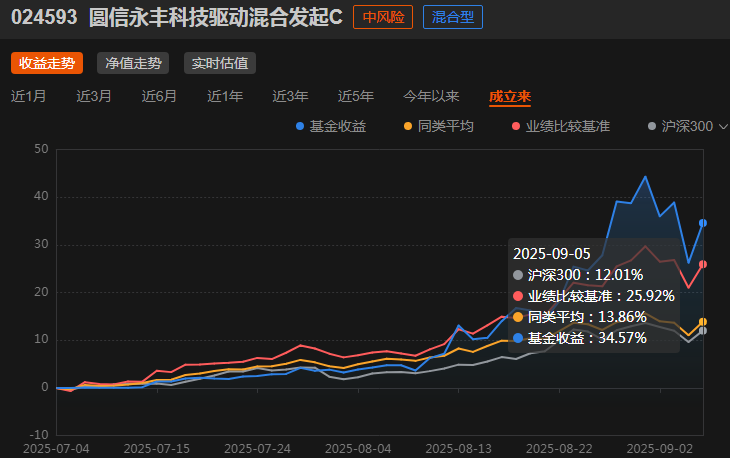Click tooltip value 业绩比较基准：25.92%
This screenshot has width=730, height=458.
(x=594, y=296)
